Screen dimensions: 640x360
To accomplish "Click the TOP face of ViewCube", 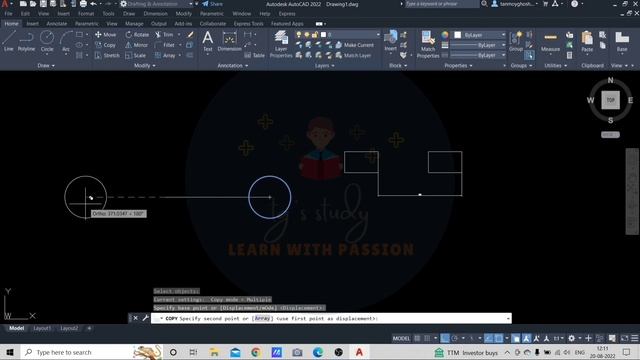I will click(x=610, y=100).
